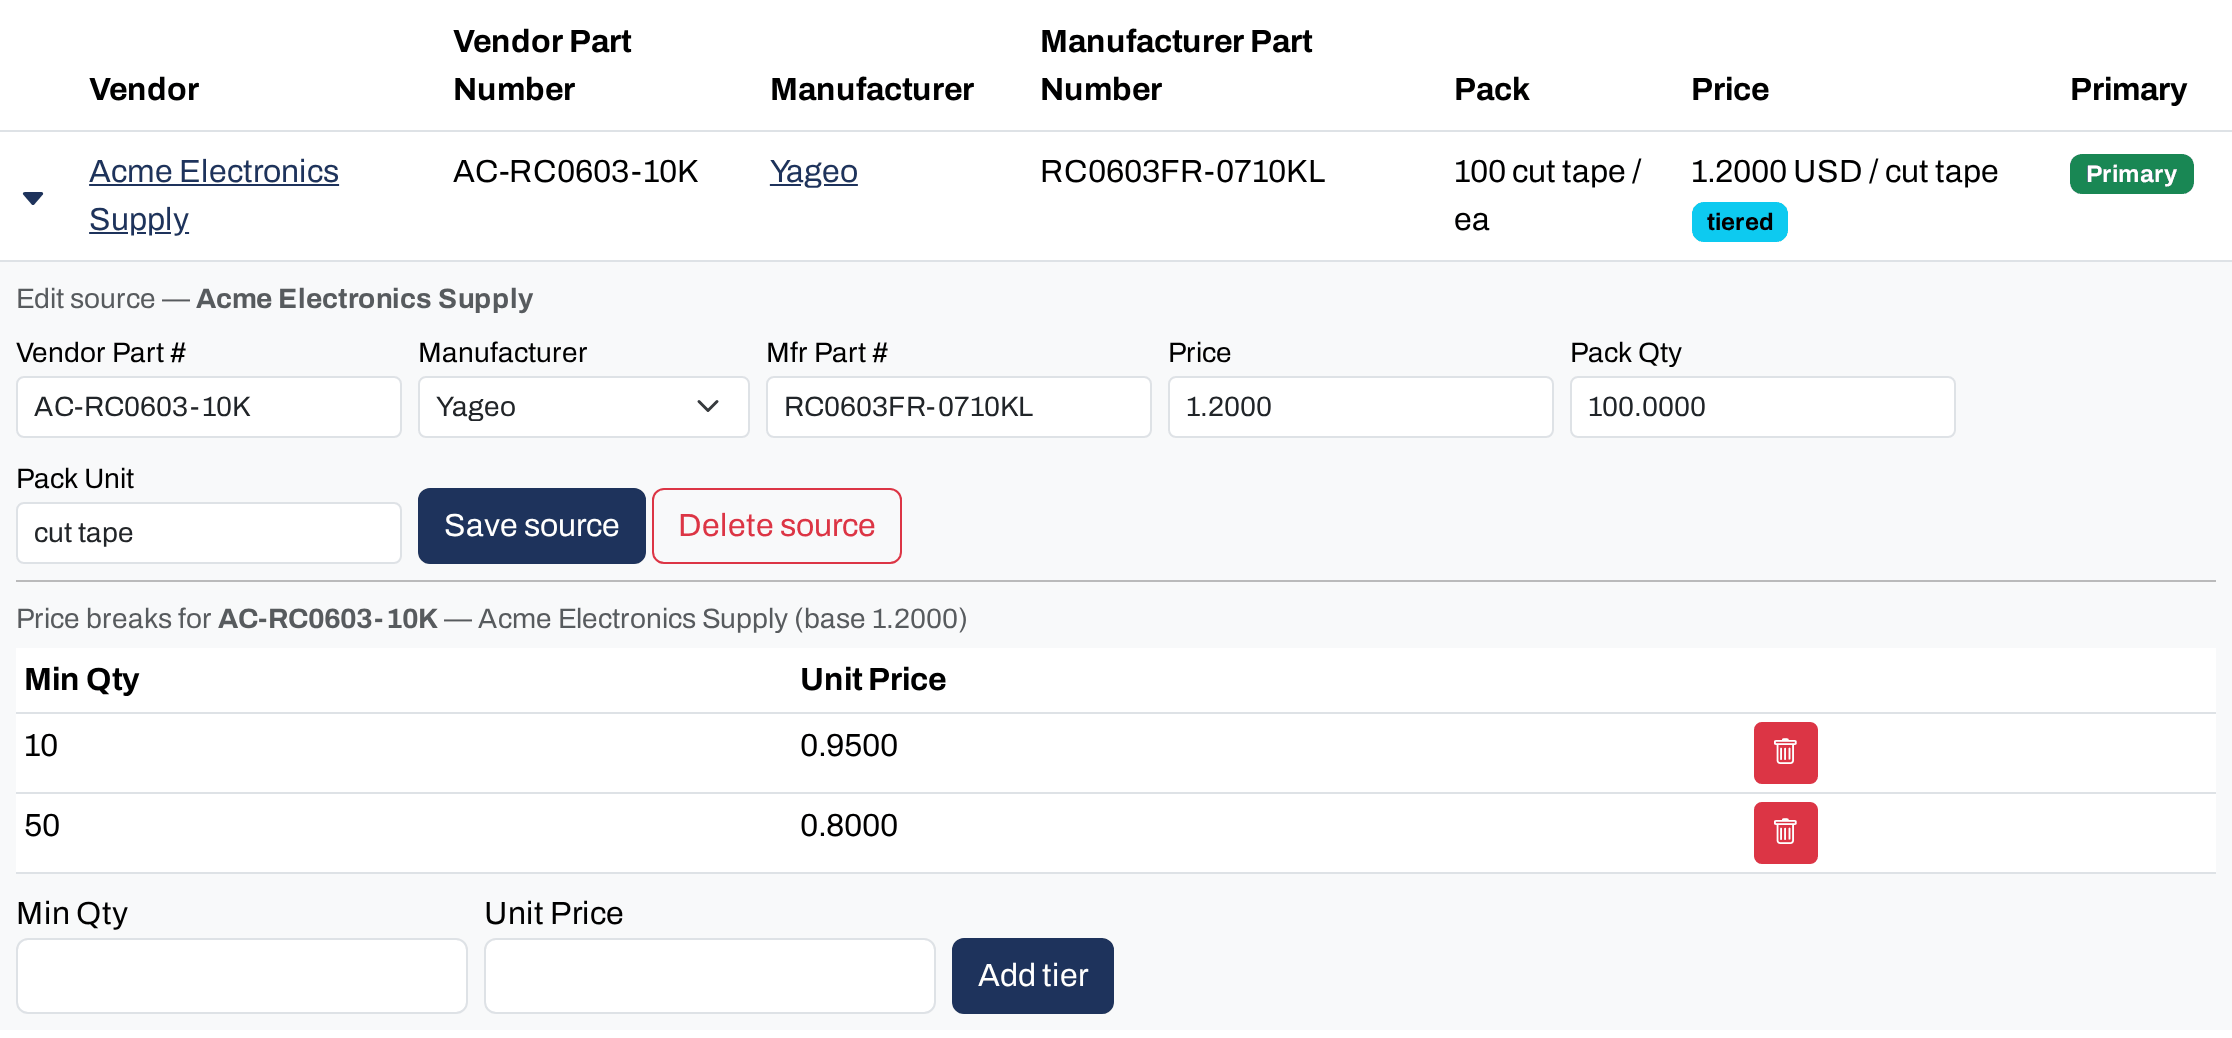The height and width of the screenshot is (1038, 2232).
Task: Delete the 50 min qty price tier
Action: pyautogui.click(x=1785, y=833)
